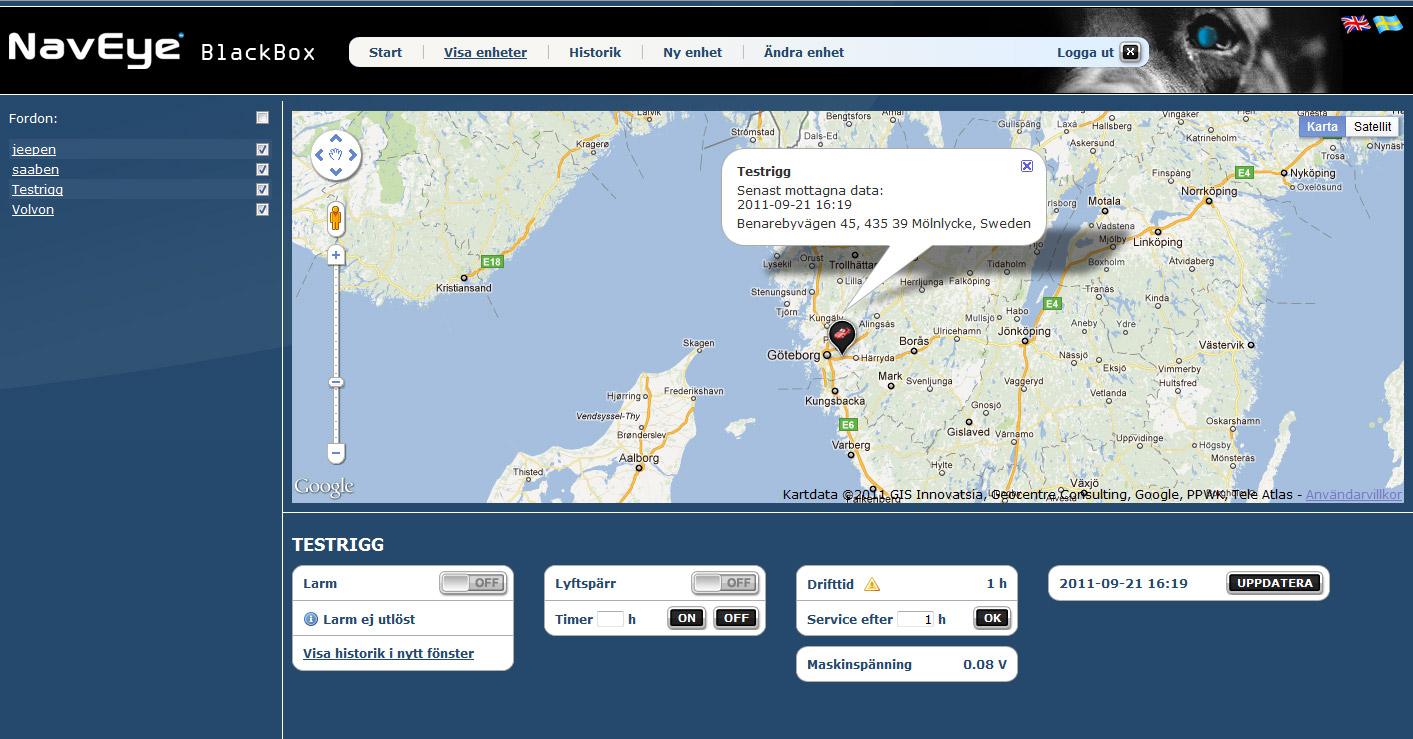1413x739 pixels.
Task: Click the map zoom slider track
Action: pyautogui.click(x=336, y=354)
